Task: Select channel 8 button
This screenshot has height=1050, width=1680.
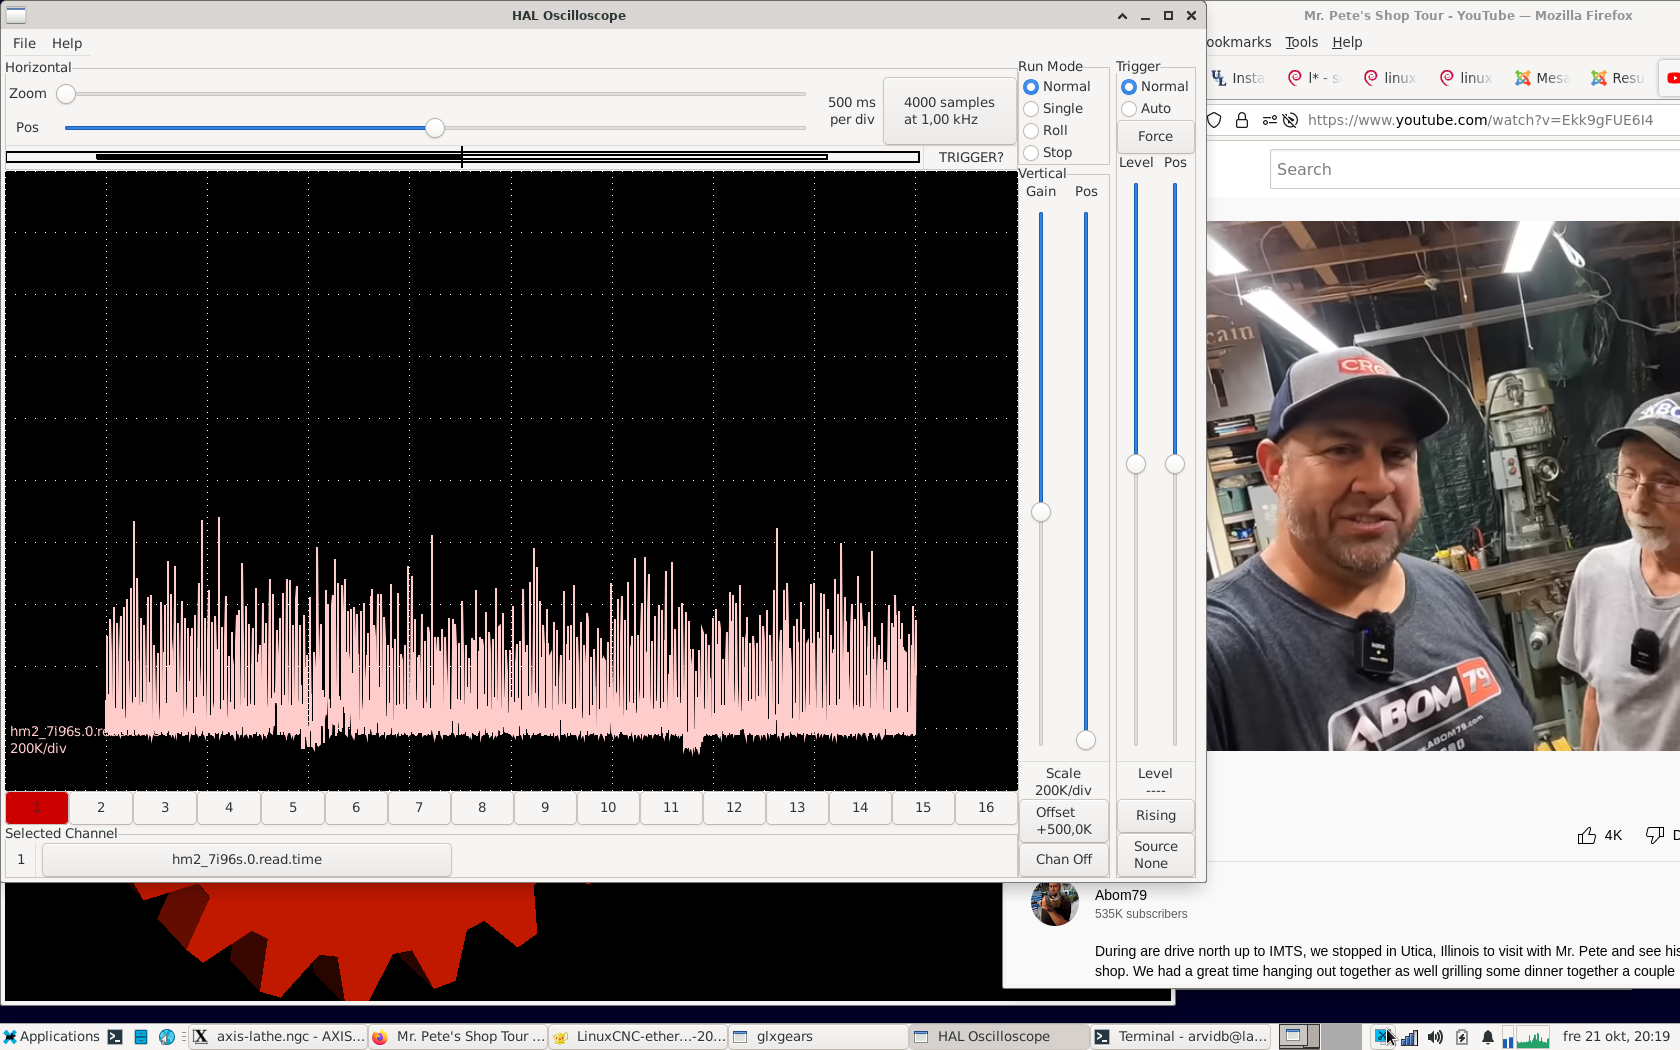Action: (x=482, y=807)
